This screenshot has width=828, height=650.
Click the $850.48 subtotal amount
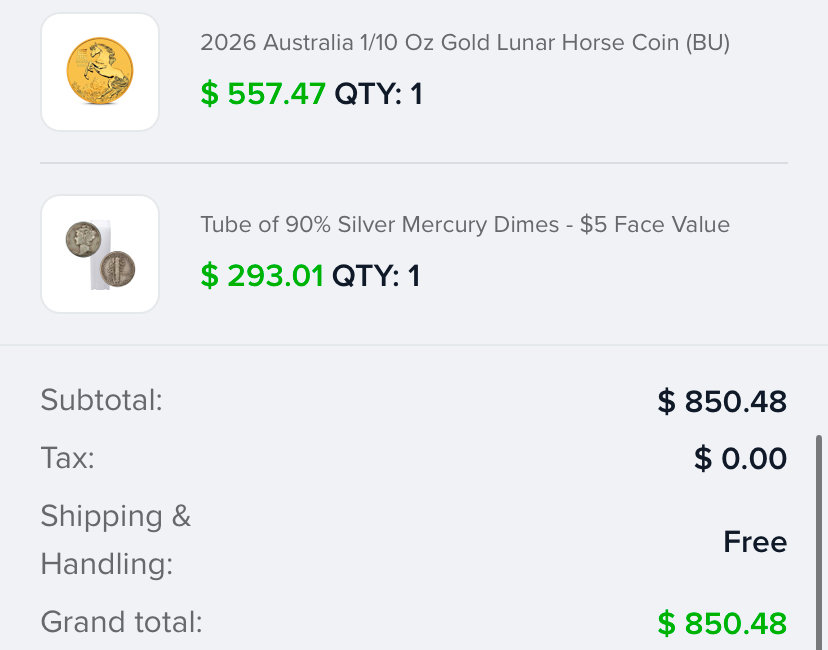[x=722, y=402]
